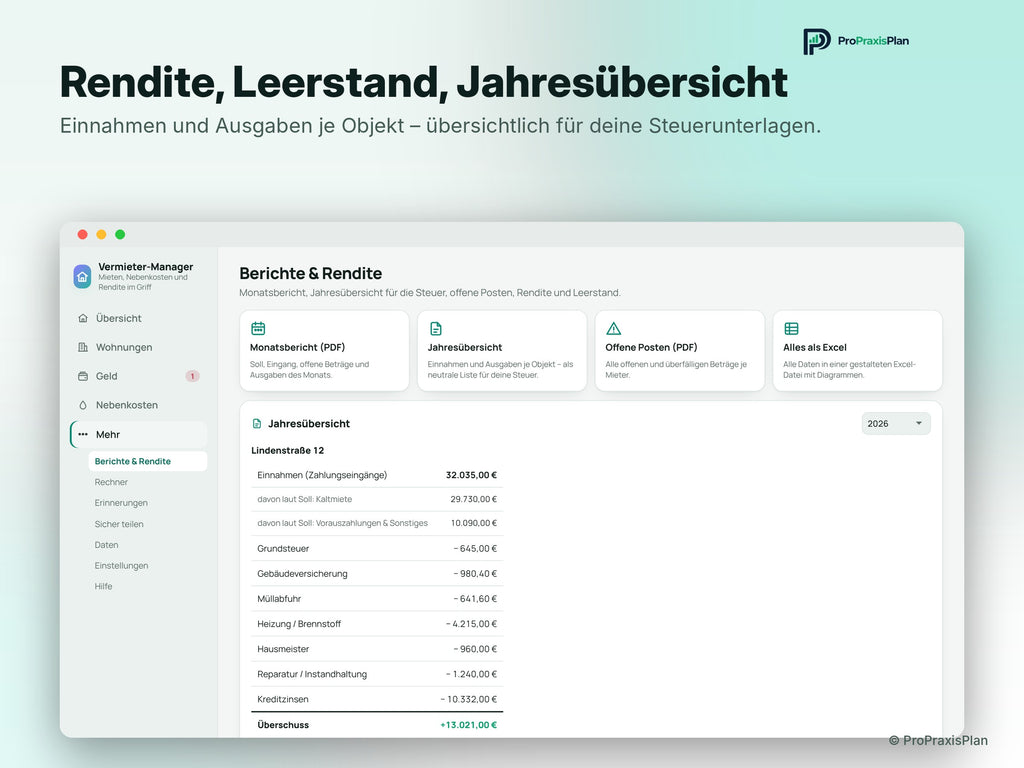
Task: Click the +13.021,00 € surplus value
Action: [468, 725]
